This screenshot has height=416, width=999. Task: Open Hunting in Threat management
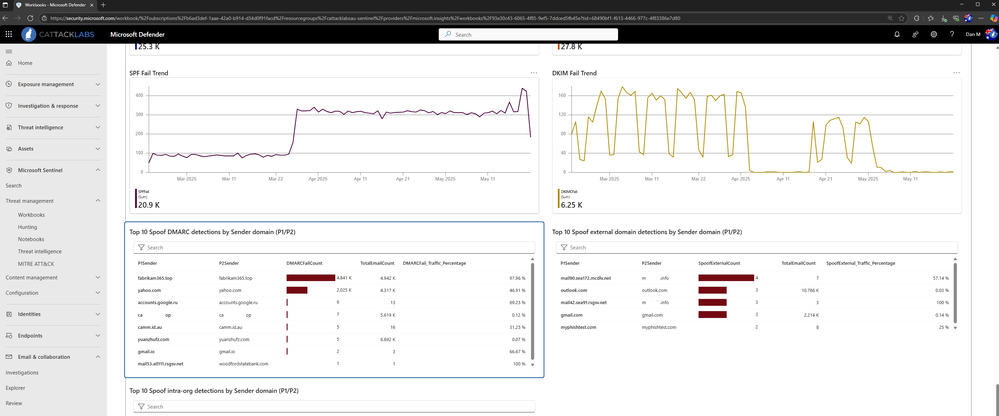tap(27, 227)
